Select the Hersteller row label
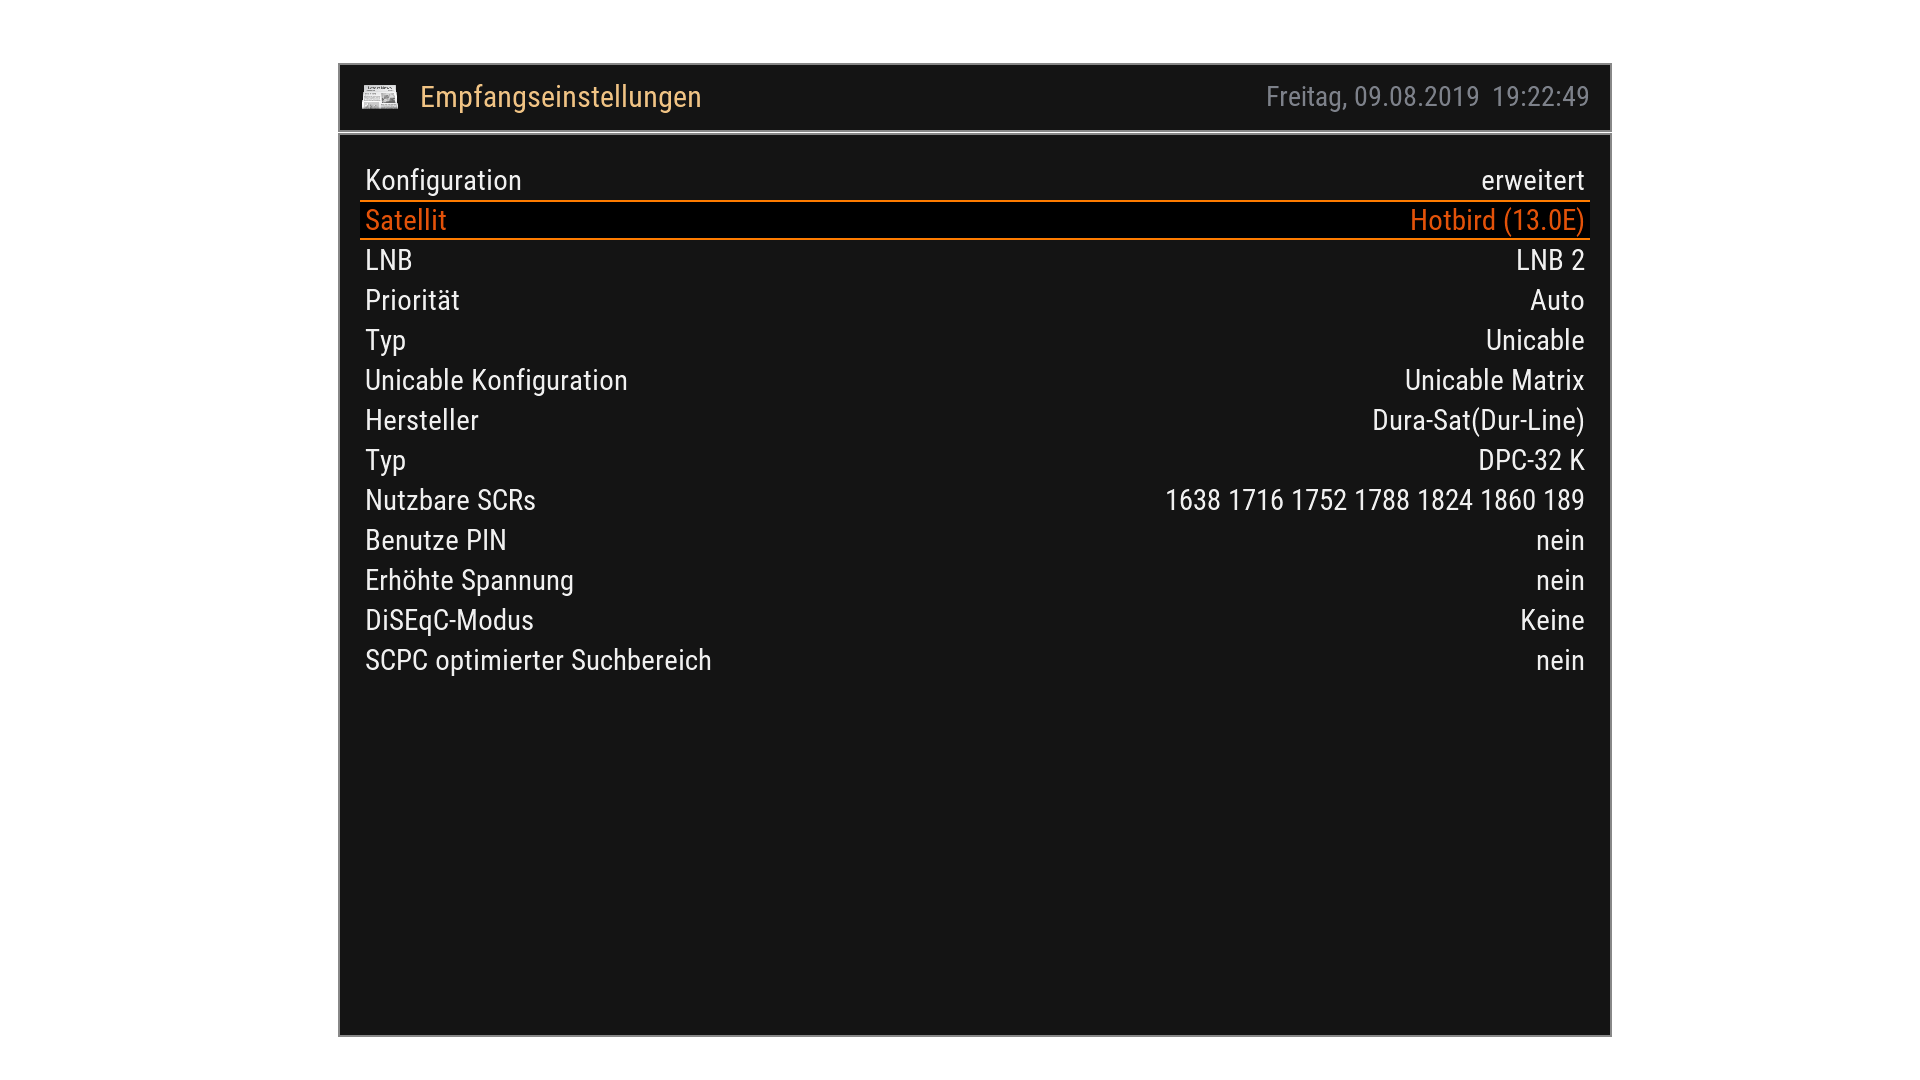Screen dimensions: 1920x1080 421,421
